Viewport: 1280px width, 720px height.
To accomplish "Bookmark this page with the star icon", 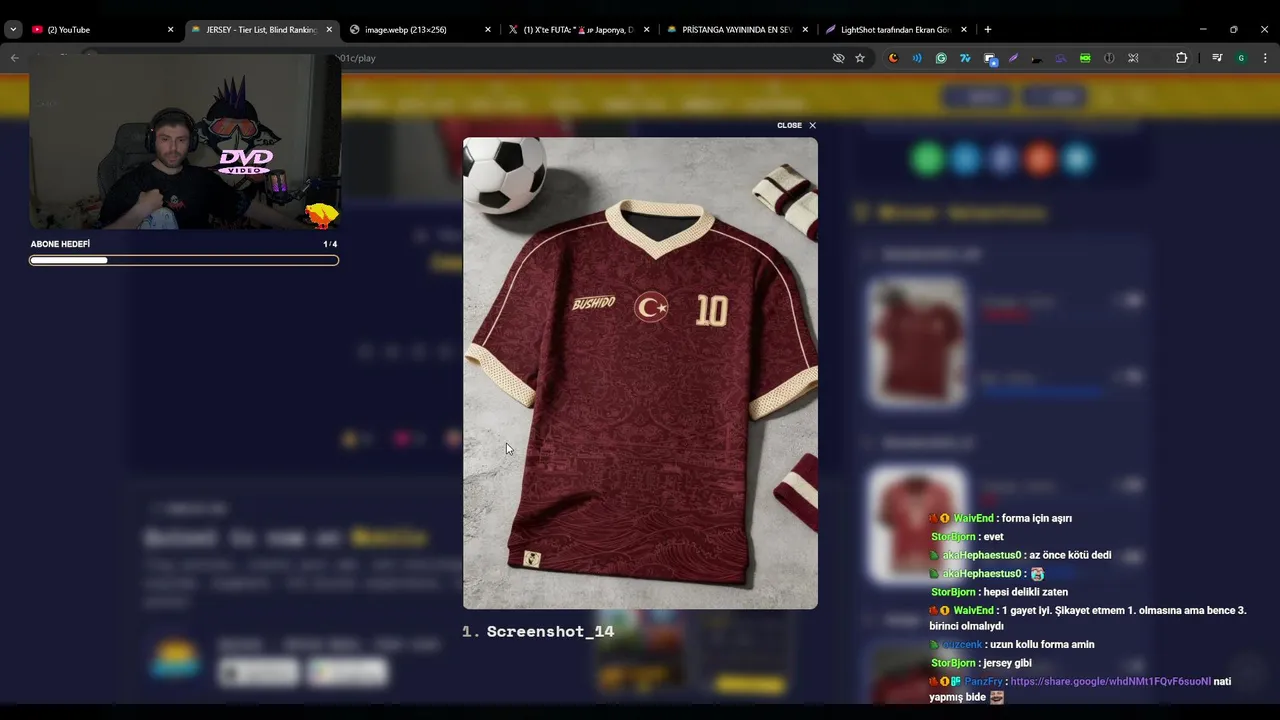I will coord(860,58).
